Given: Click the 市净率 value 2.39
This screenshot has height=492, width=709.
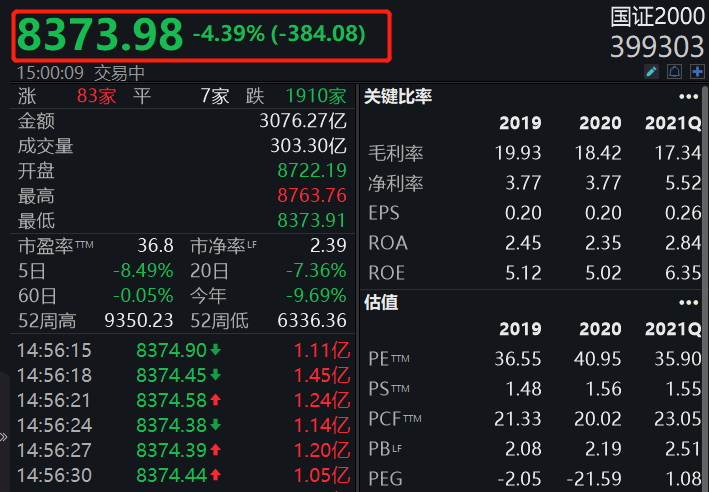Looking at the screenshot, I should [328, 246].
